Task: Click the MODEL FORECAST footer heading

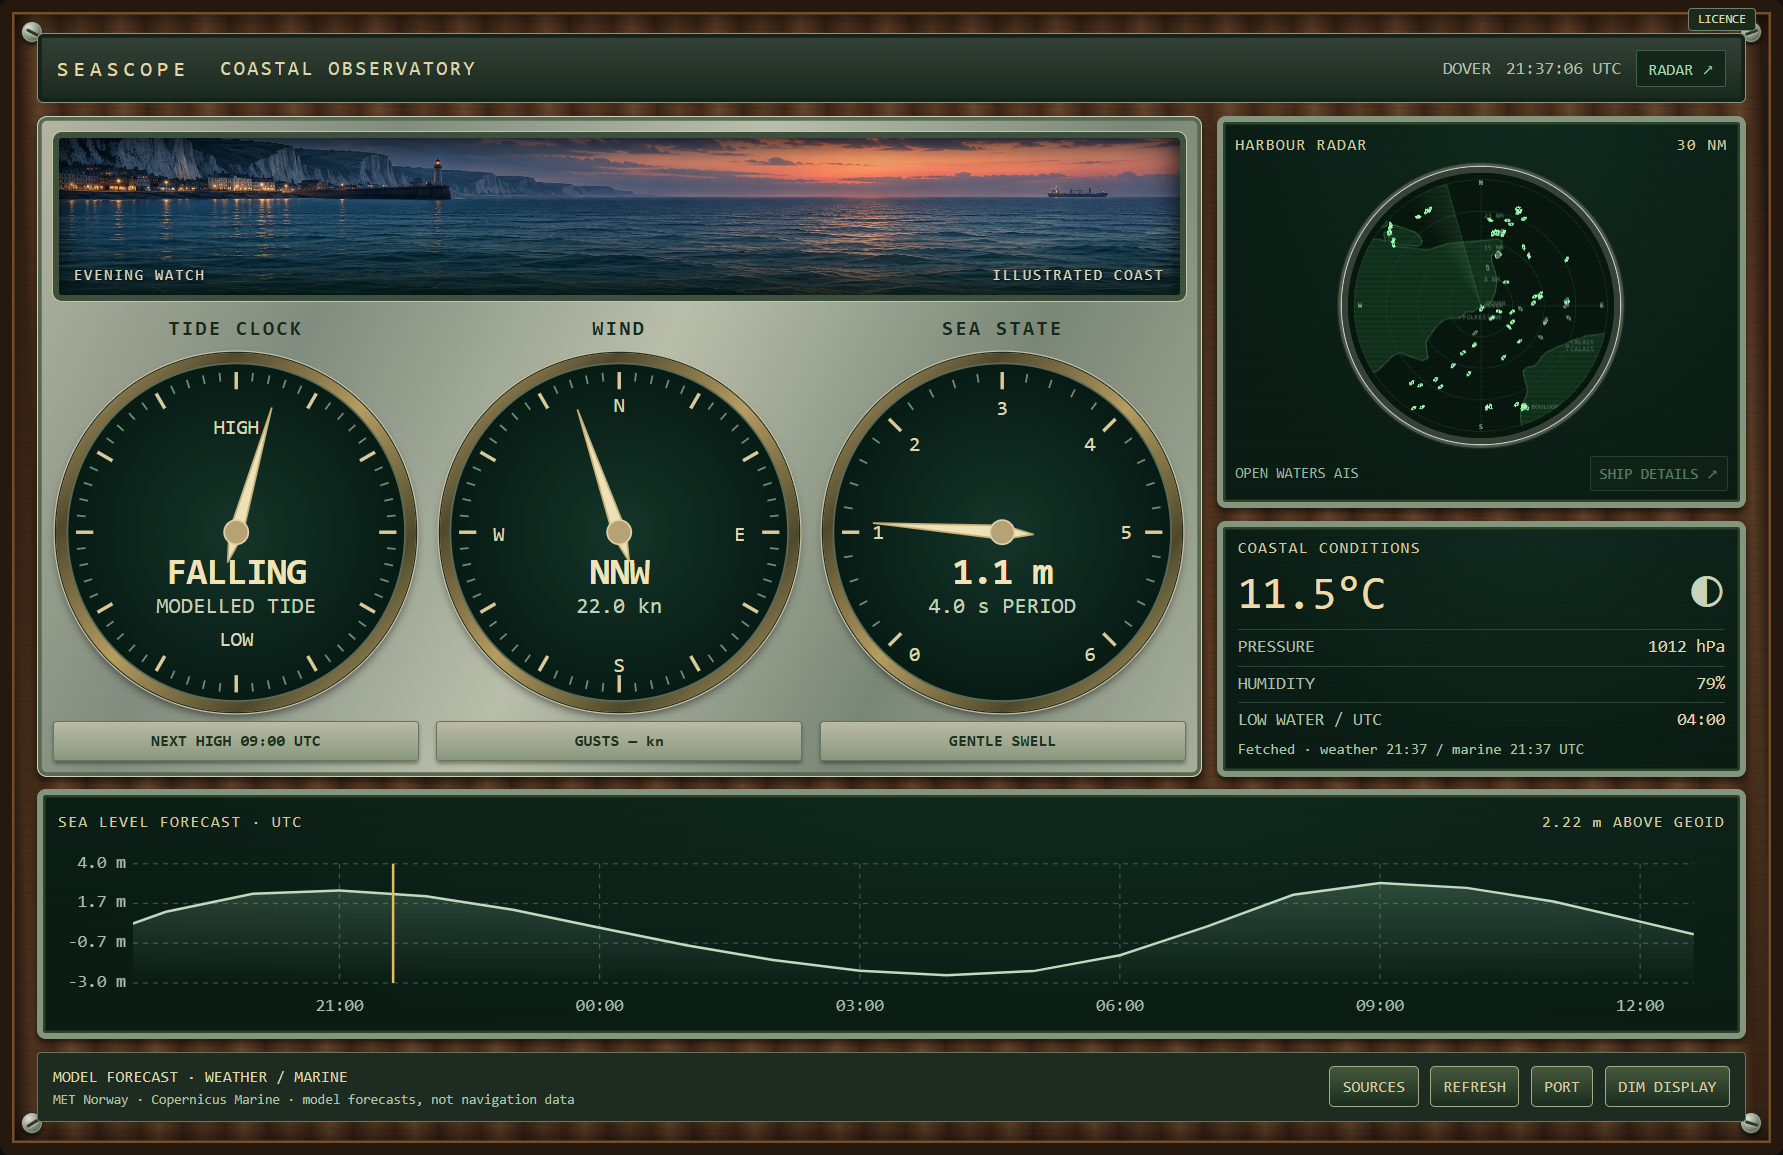Action: click(x=200, y=1077)
